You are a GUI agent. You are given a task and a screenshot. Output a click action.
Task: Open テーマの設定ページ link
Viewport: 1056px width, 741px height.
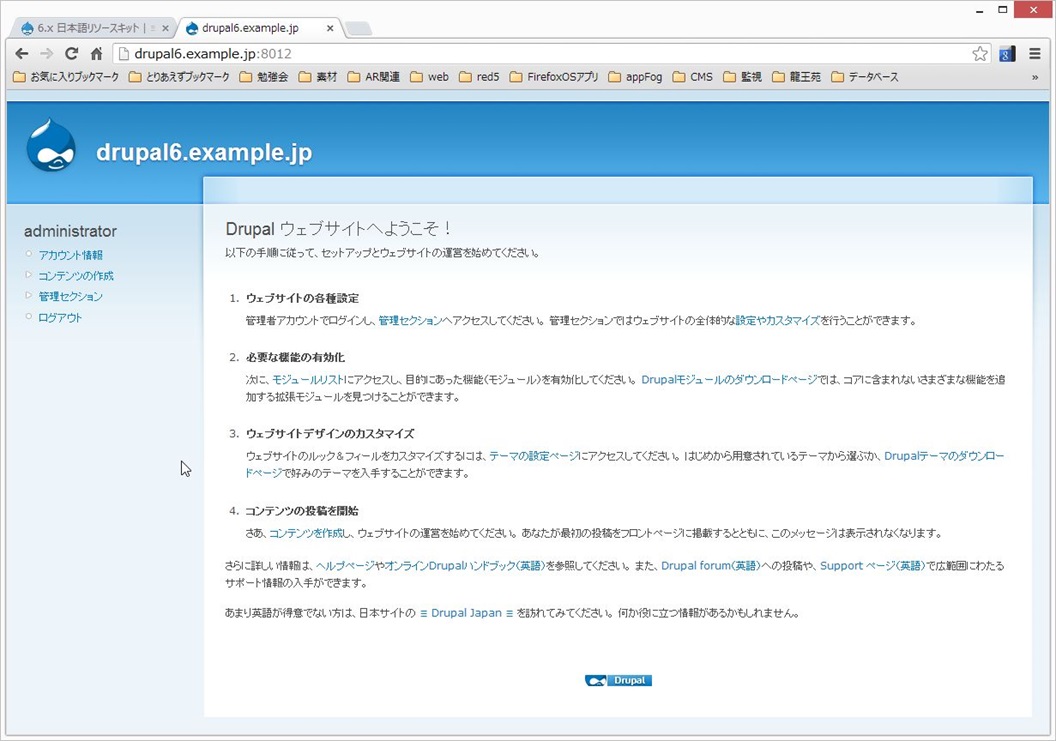[534, 456]
